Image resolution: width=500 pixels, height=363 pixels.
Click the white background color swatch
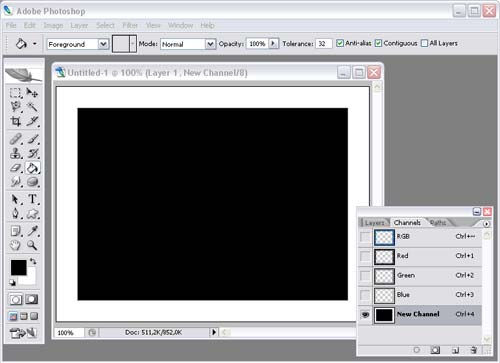click(30, 279)
